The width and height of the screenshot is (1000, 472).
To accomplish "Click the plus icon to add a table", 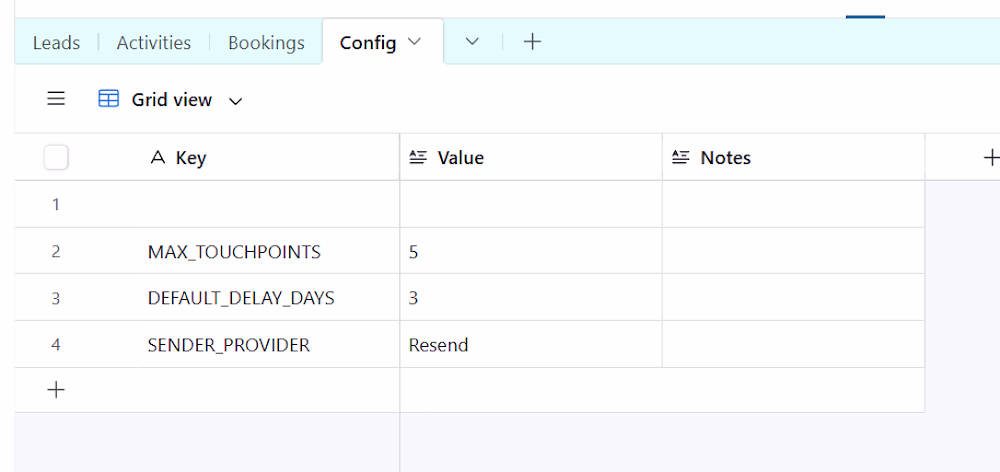I will [x=533, y=42].
